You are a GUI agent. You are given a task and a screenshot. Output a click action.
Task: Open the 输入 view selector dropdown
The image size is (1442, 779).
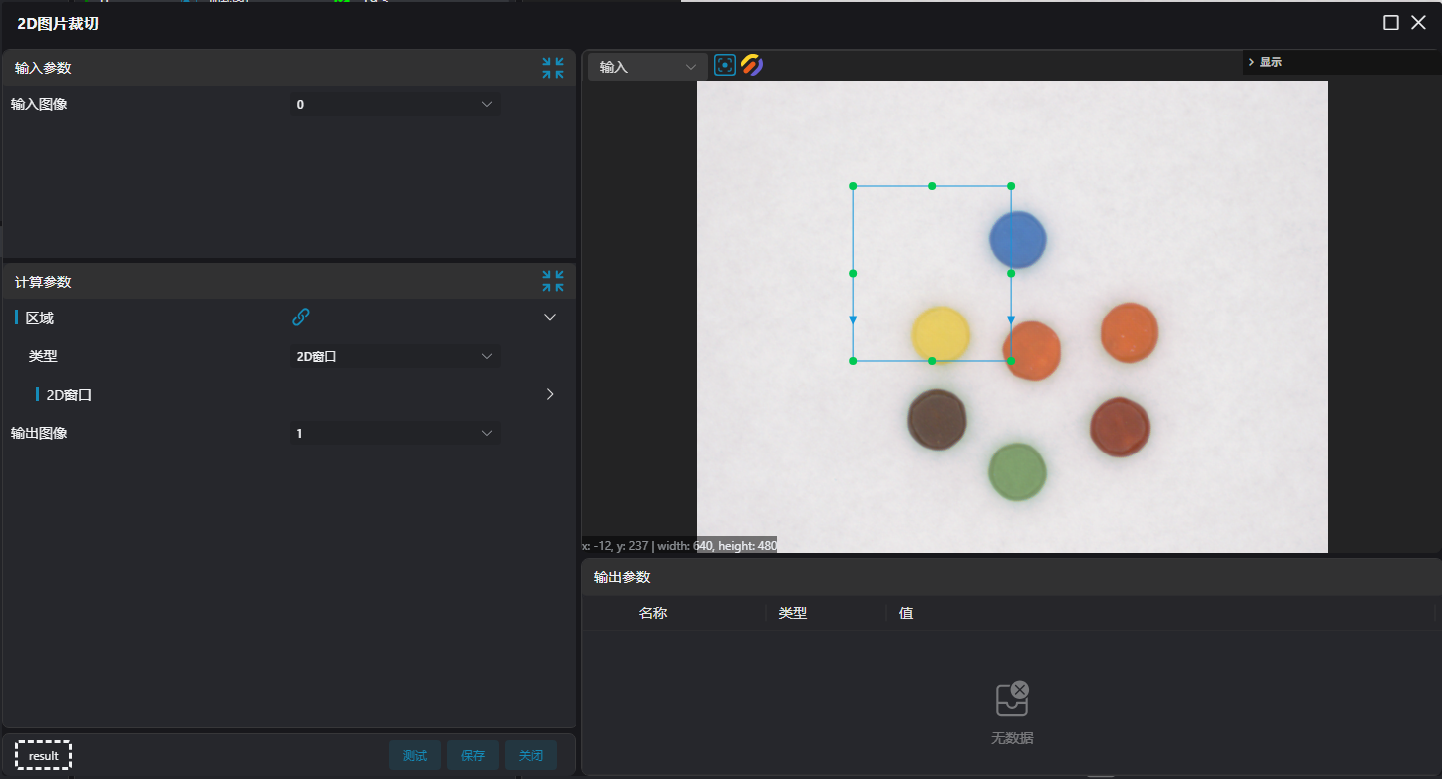tap(648, 67)
